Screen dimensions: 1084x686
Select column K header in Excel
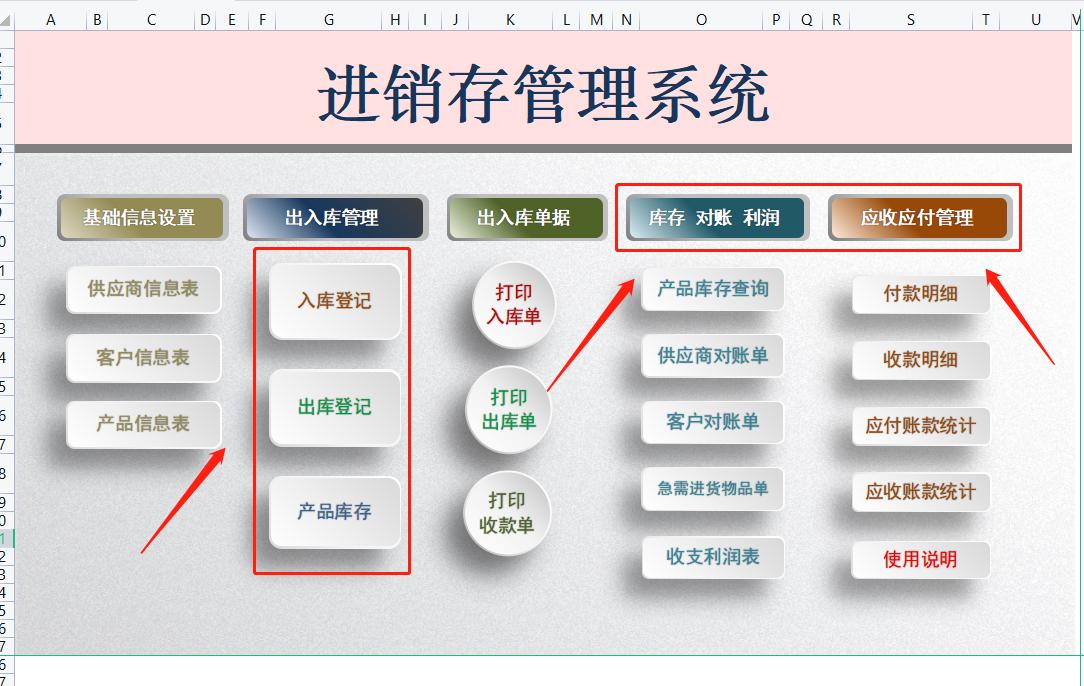click(509, 19)
